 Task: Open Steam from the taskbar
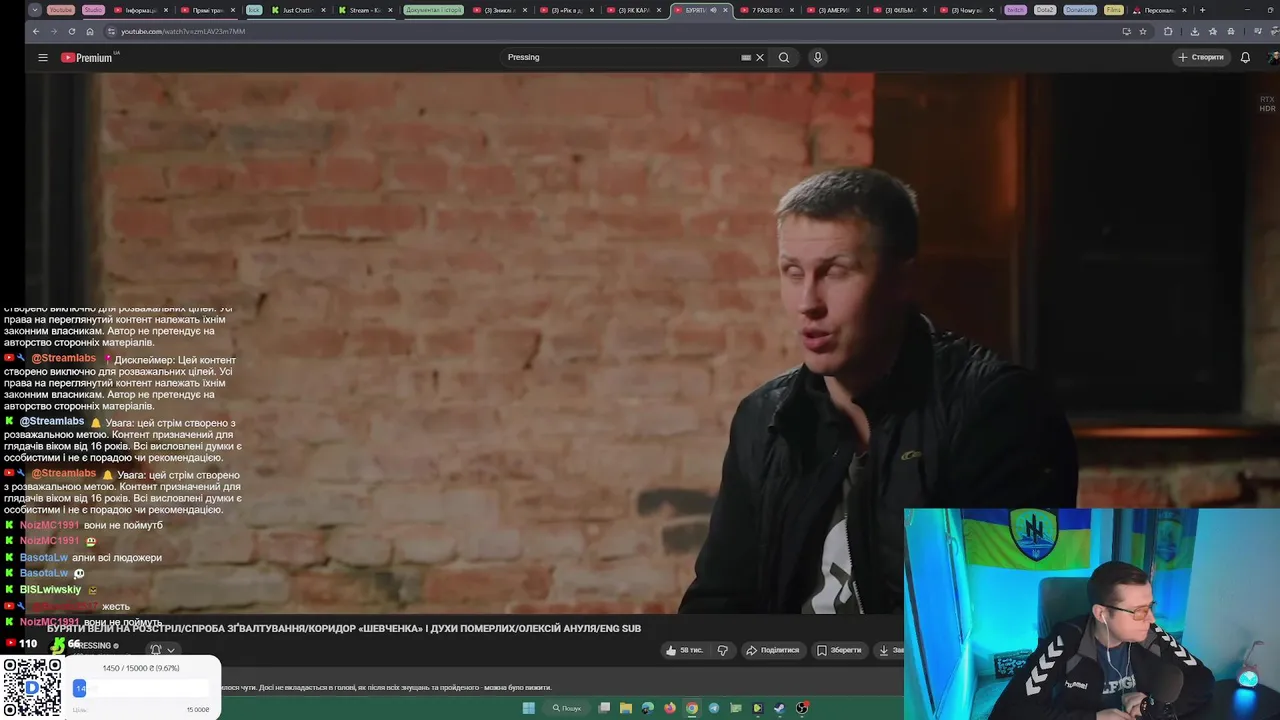(x=780, y=708)
